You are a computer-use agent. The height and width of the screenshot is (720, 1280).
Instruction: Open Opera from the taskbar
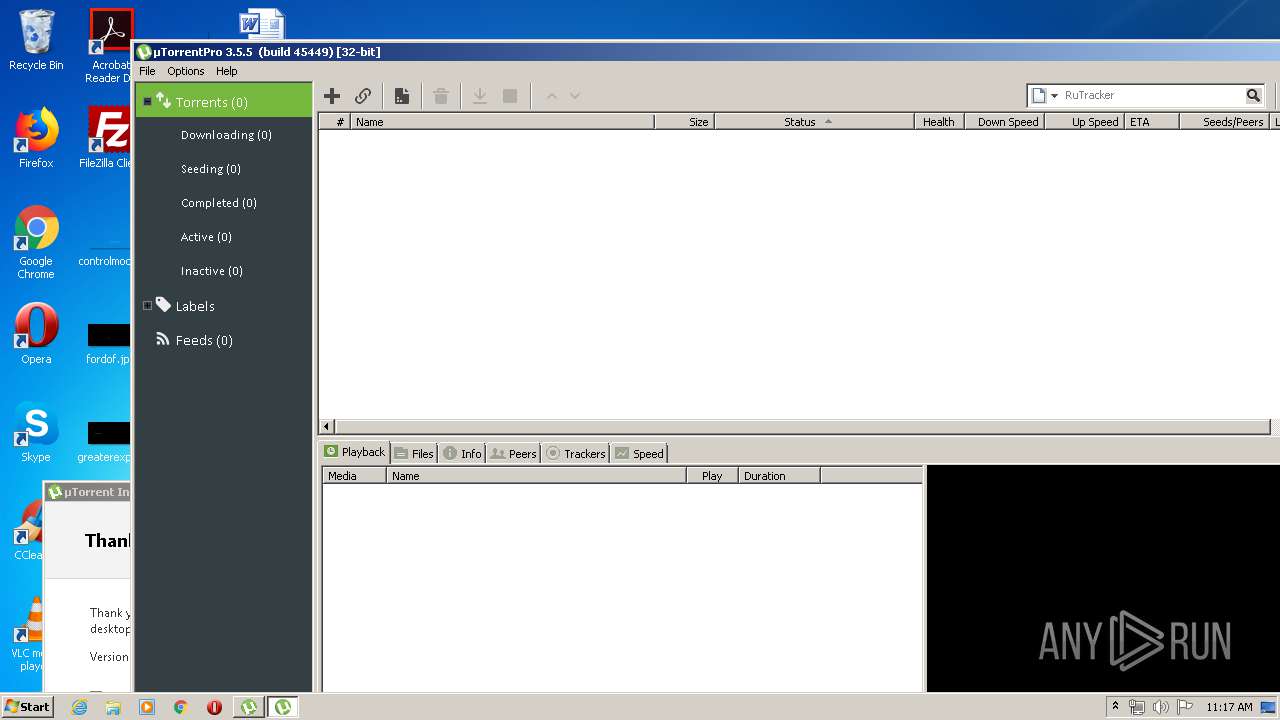(214, 707)
